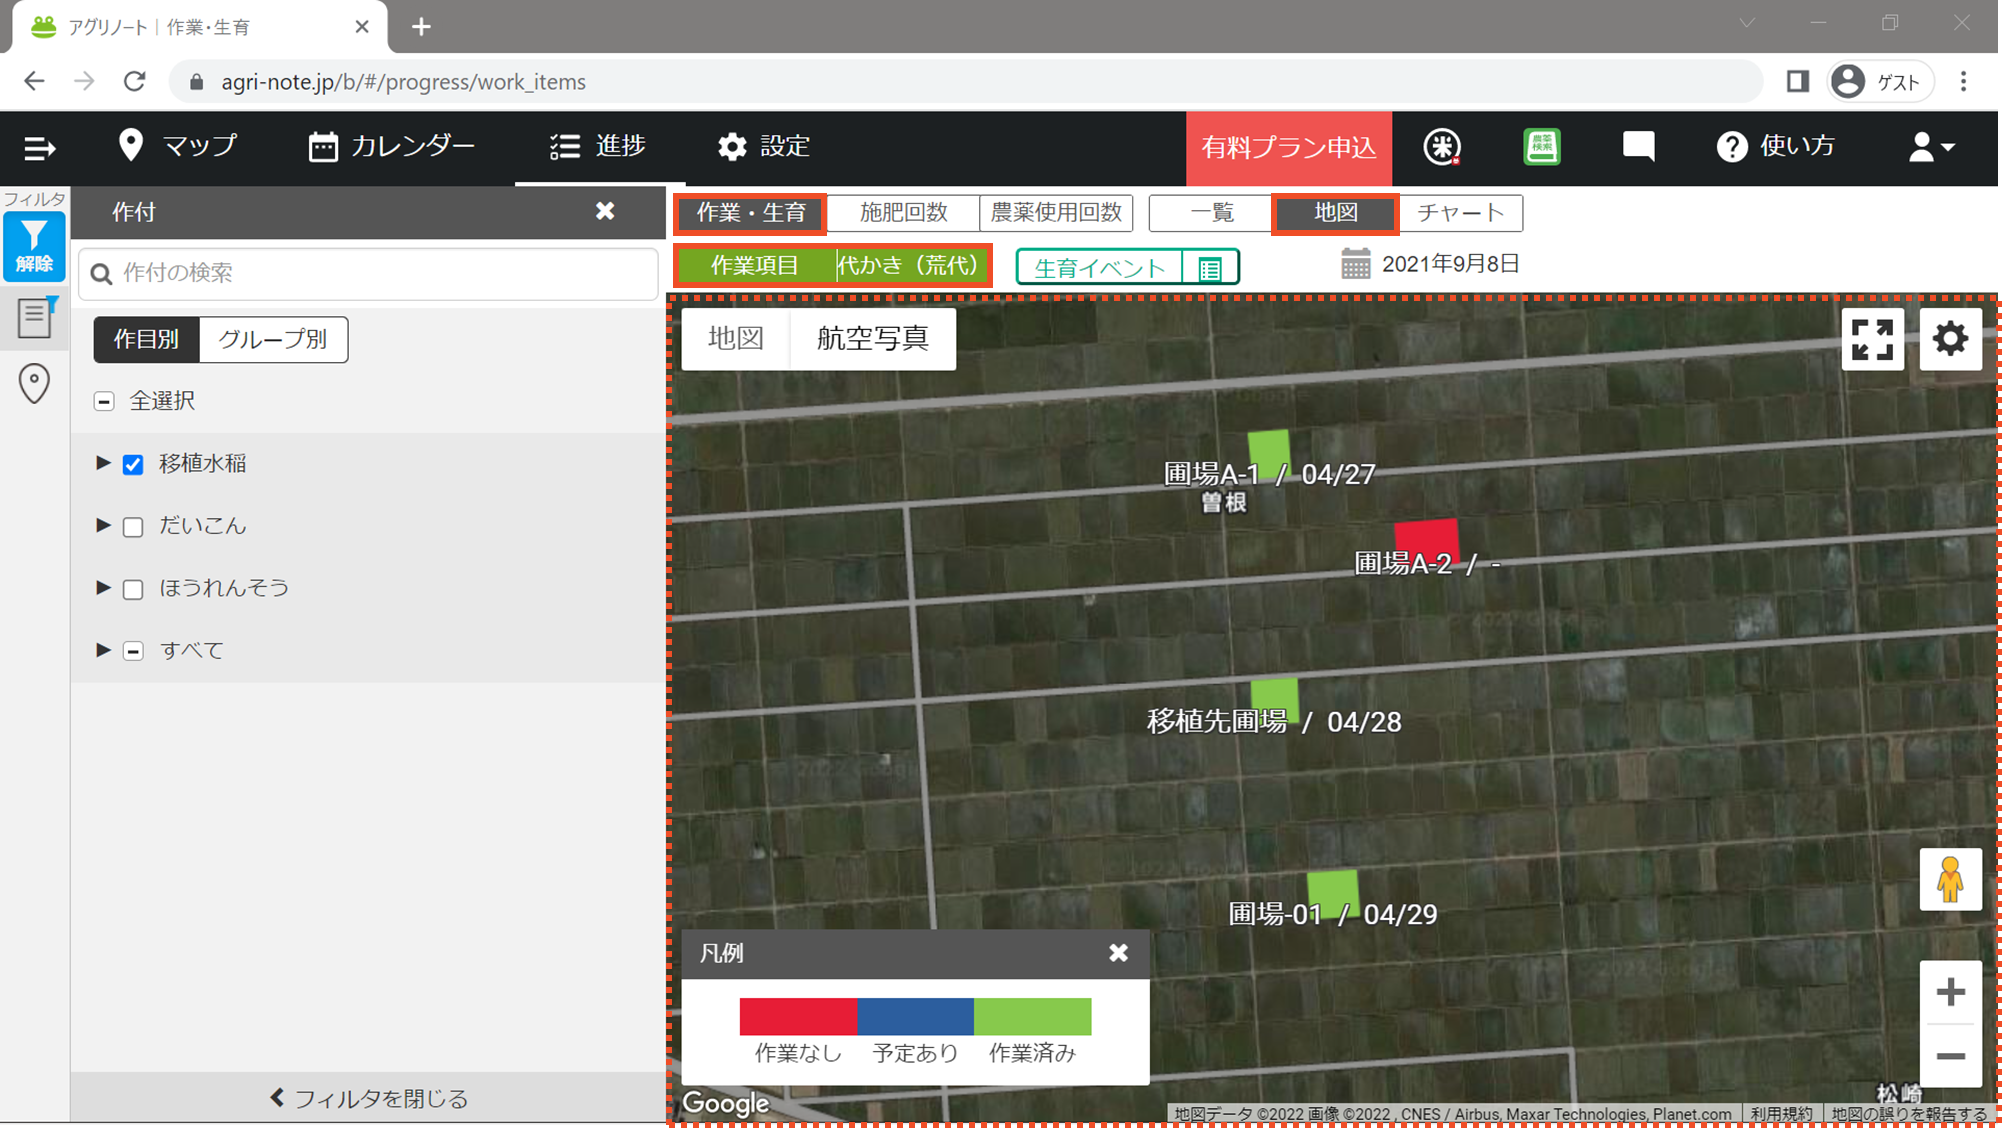Open the calendar icon beside 2021年9月8日

1355,264
